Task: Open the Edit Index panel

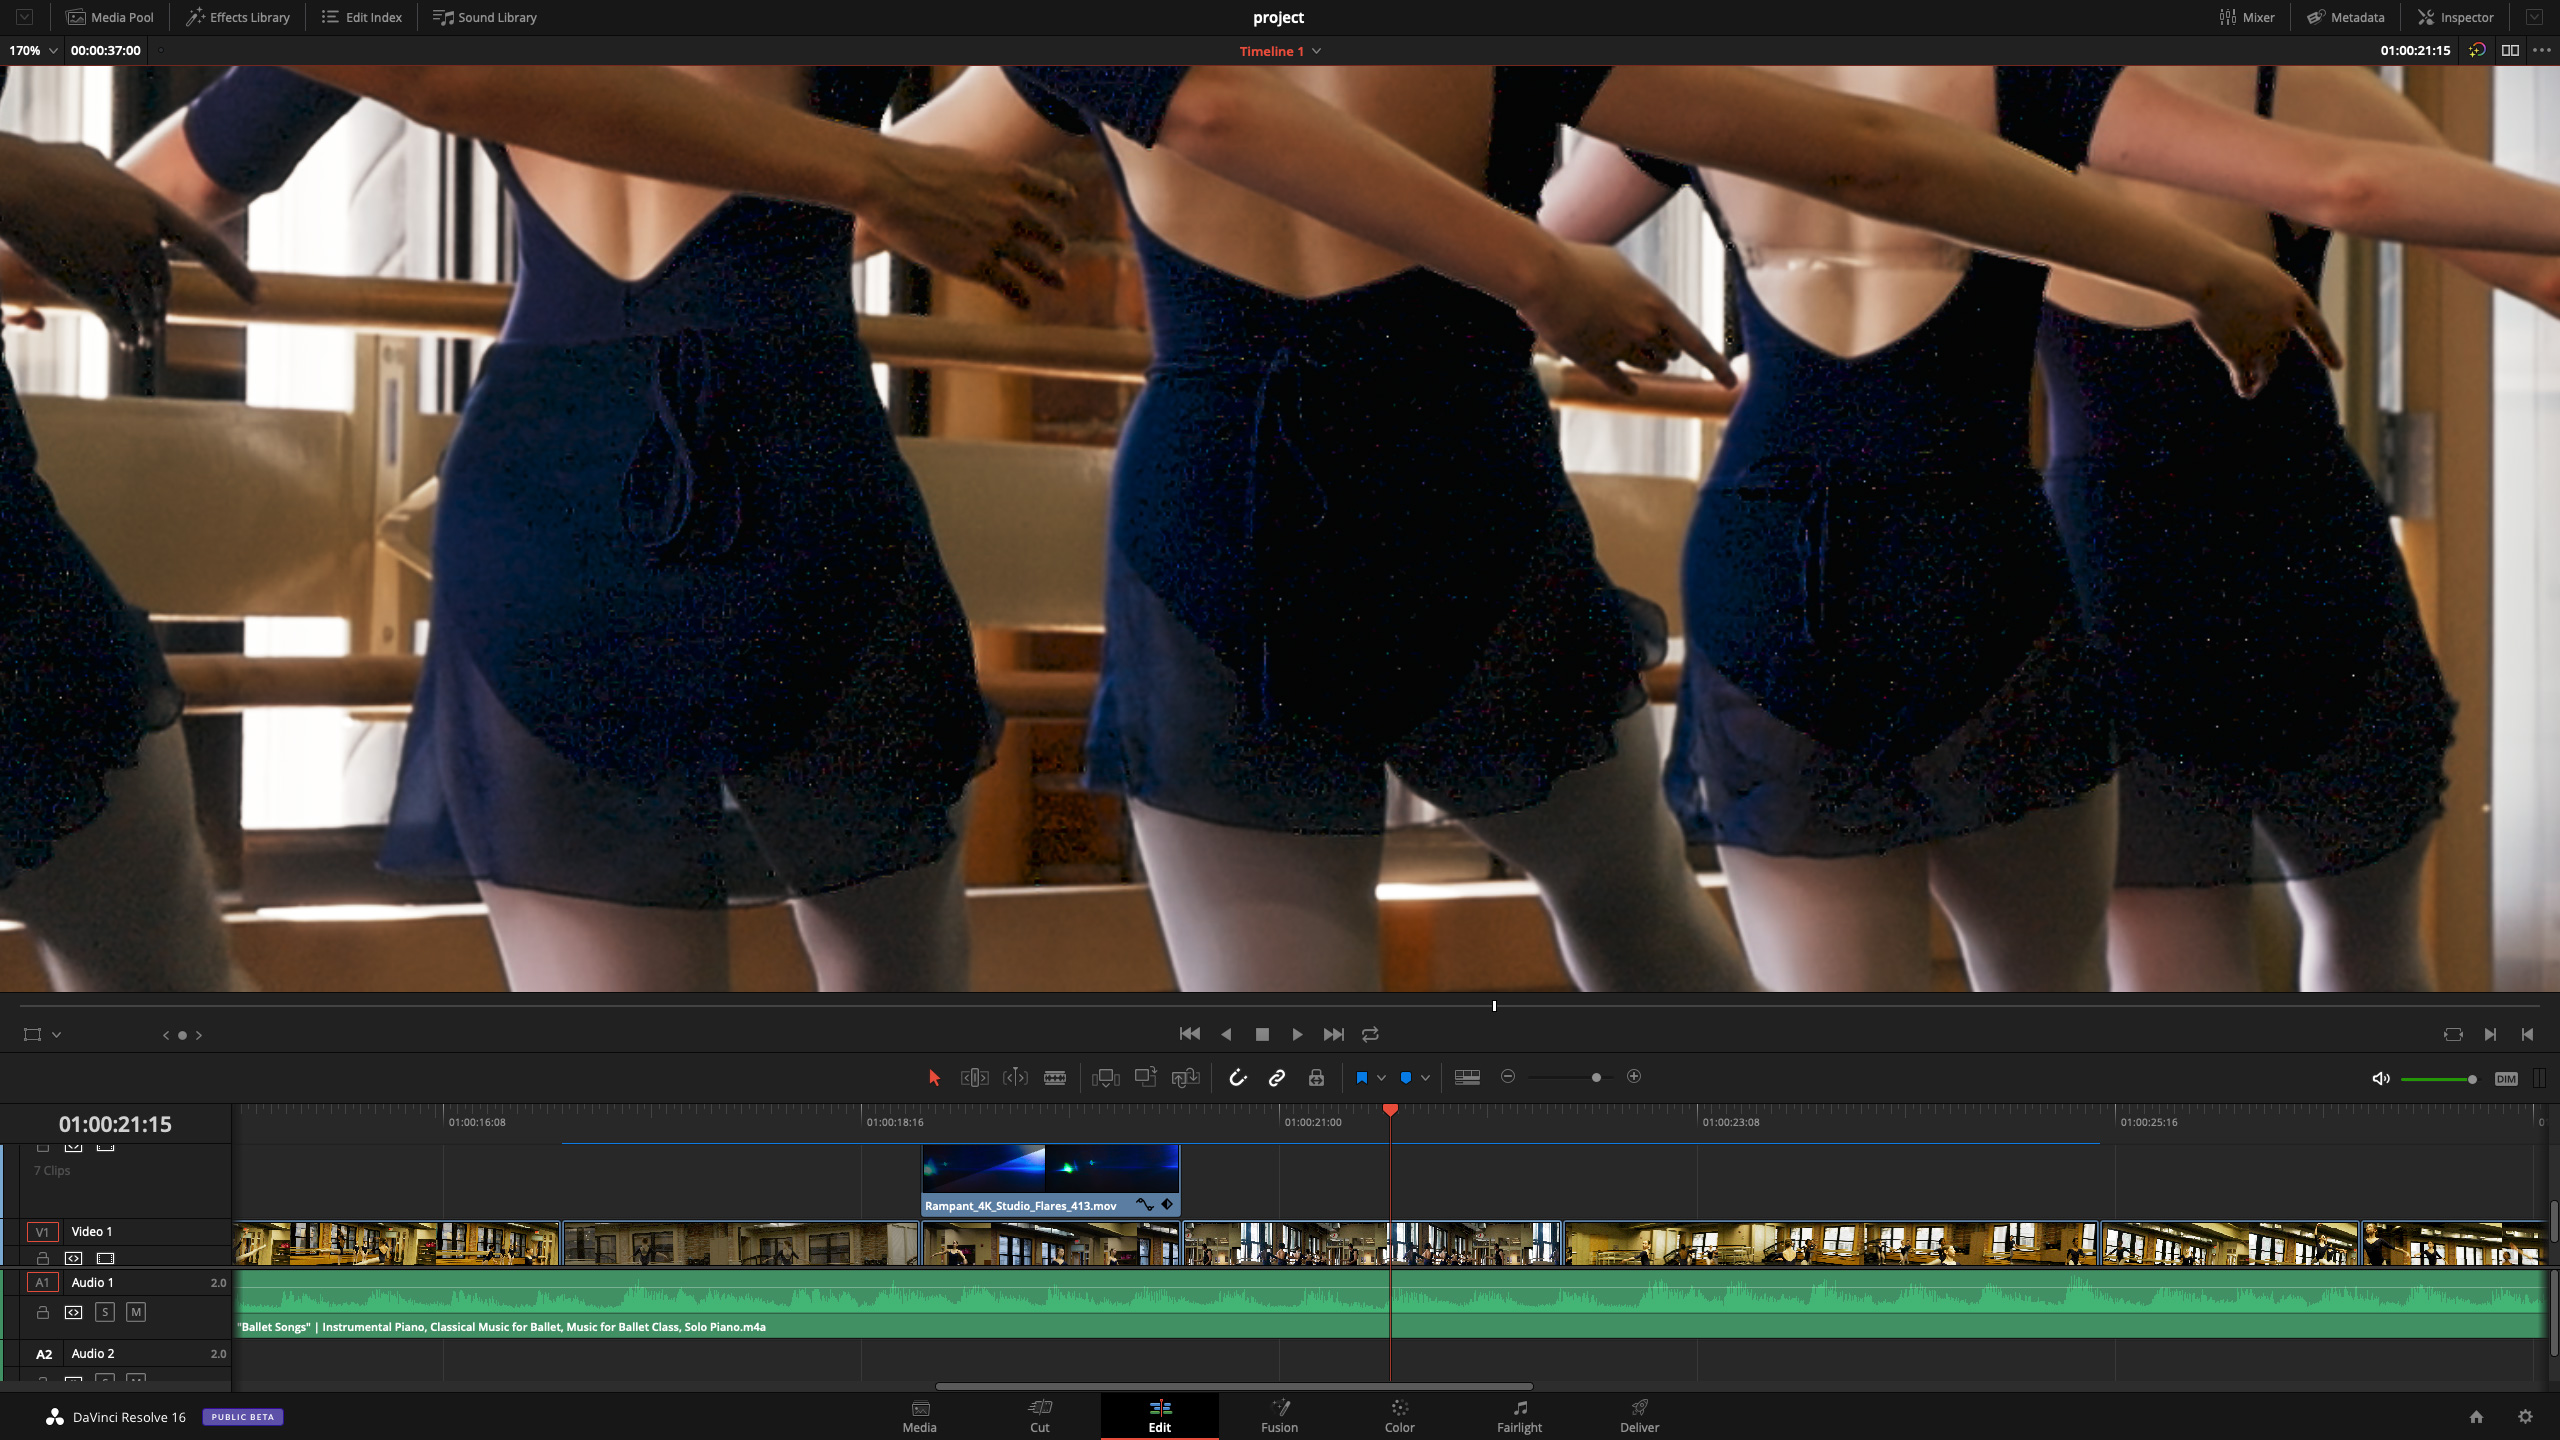Action: tap(362, 17)
